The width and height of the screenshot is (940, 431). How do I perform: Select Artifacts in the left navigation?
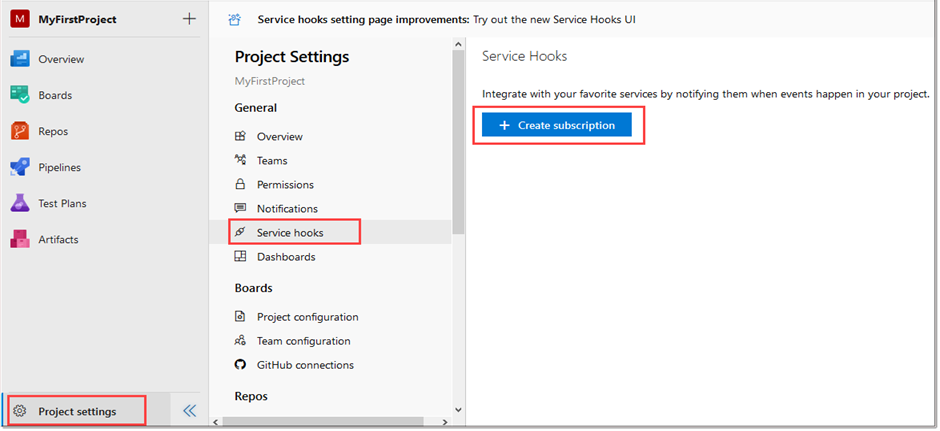[x=58, y=239]
